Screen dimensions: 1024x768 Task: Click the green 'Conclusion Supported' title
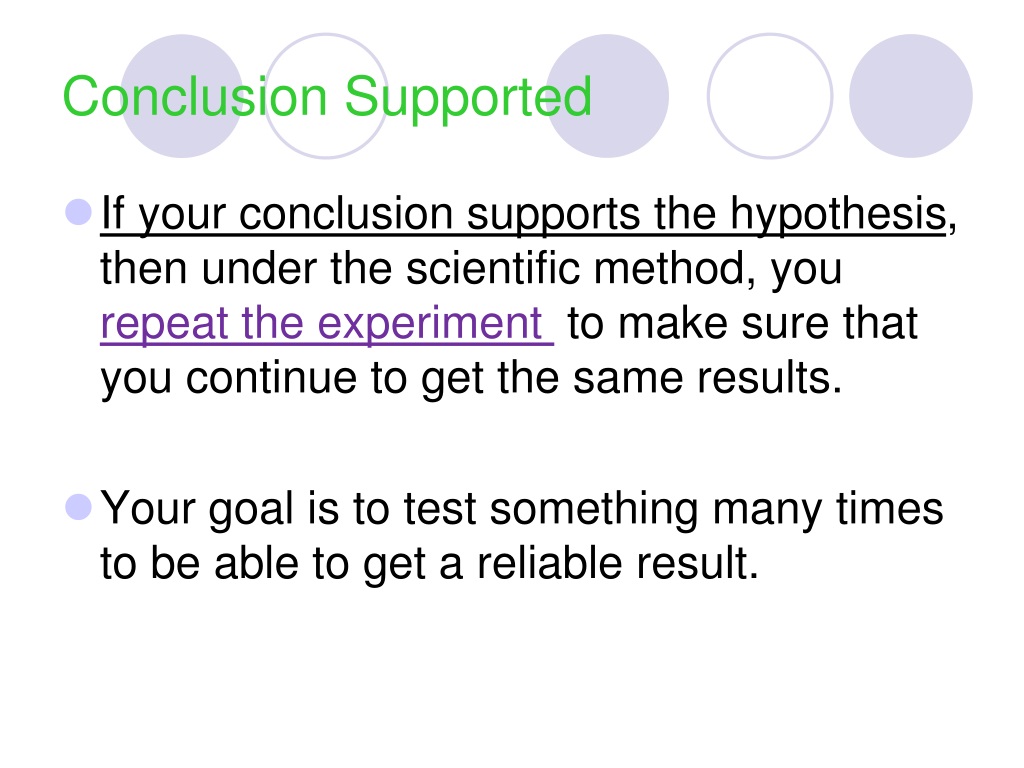[x=327, y=97]
